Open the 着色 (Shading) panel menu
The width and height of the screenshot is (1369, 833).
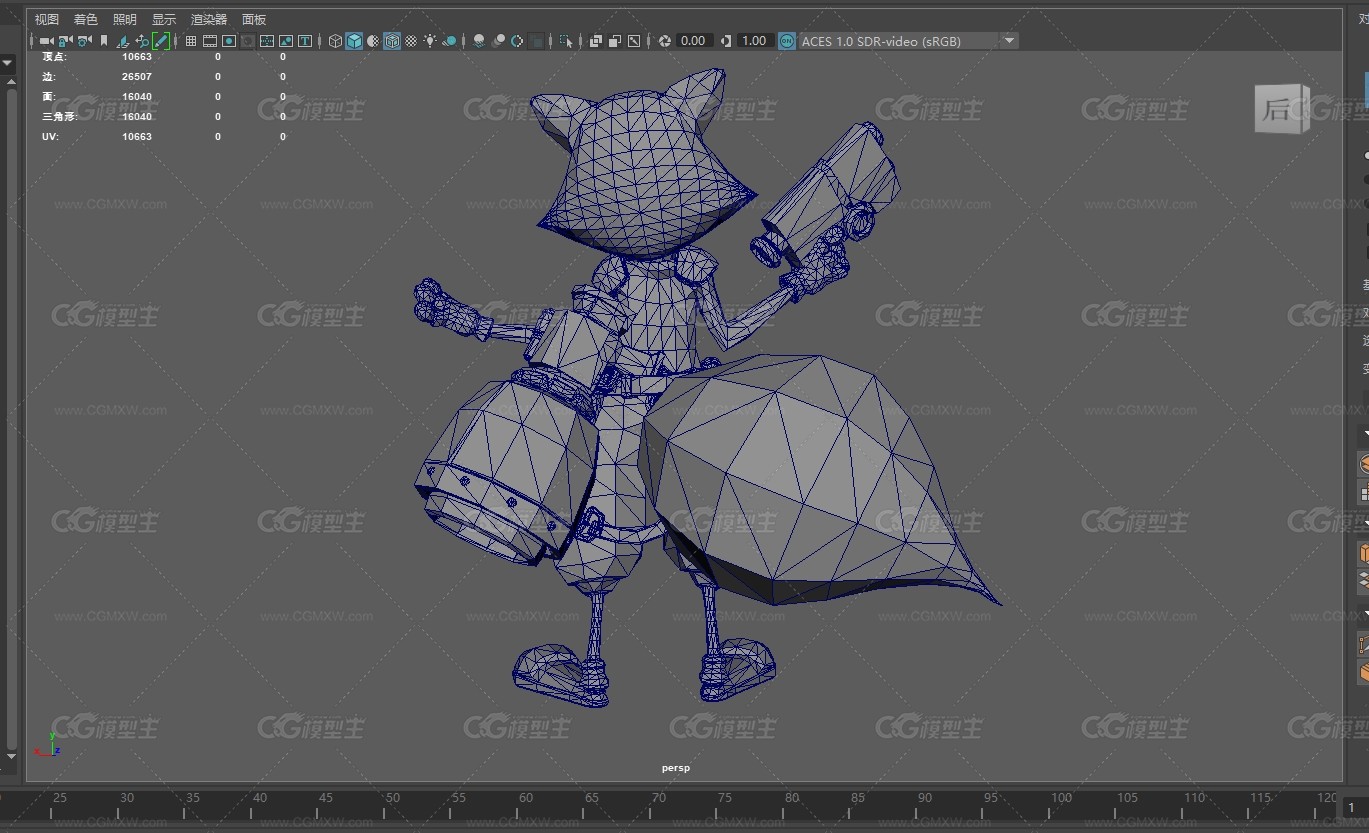pyautogui.click(x=86, y=19)
